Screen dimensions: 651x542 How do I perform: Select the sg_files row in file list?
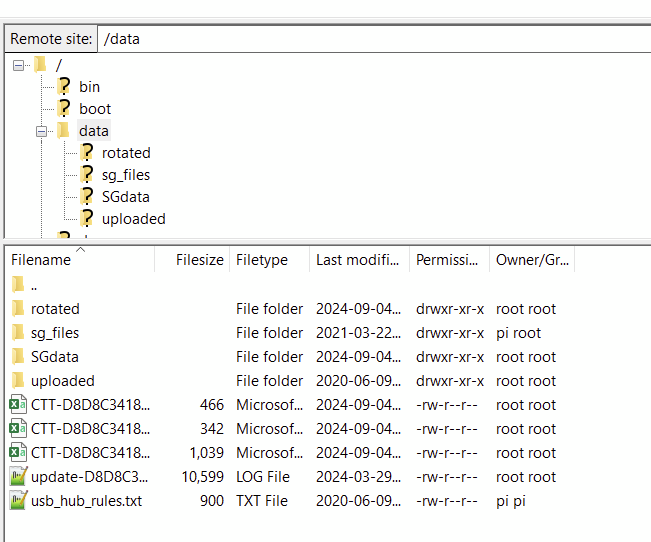(55, 333)
